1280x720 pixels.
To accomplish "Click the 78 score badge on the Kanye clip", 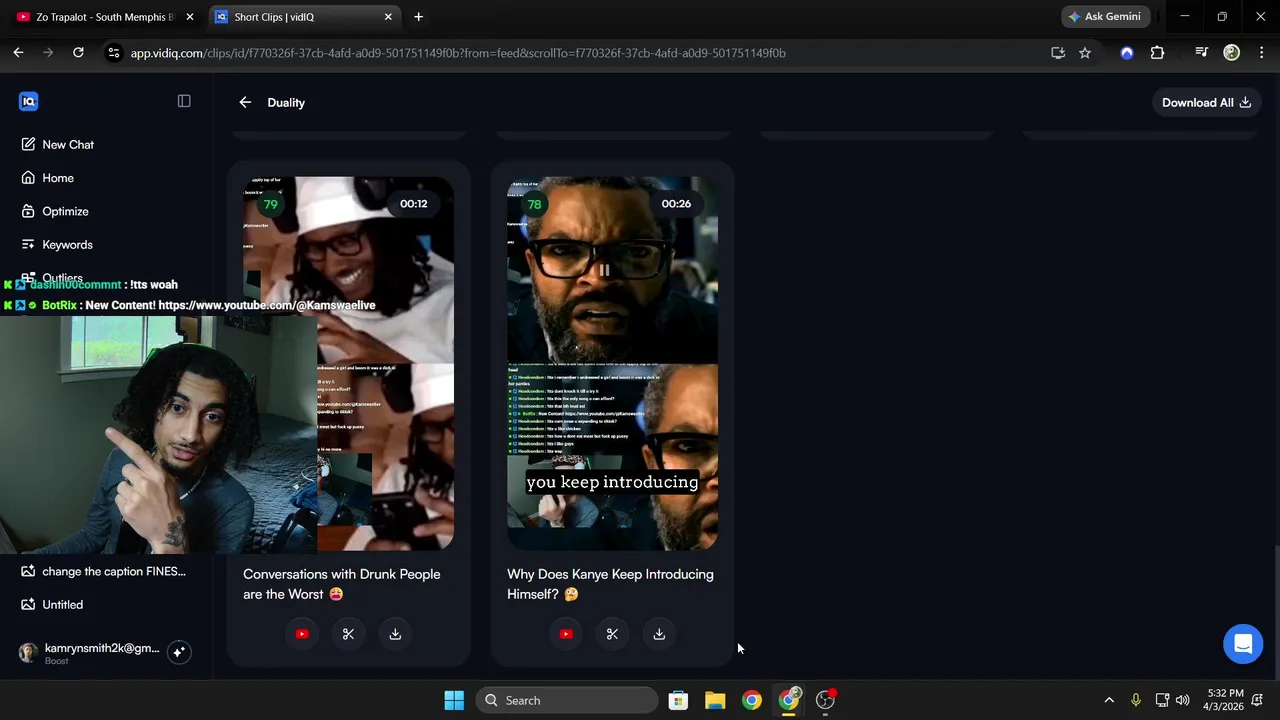I will 534,204.
